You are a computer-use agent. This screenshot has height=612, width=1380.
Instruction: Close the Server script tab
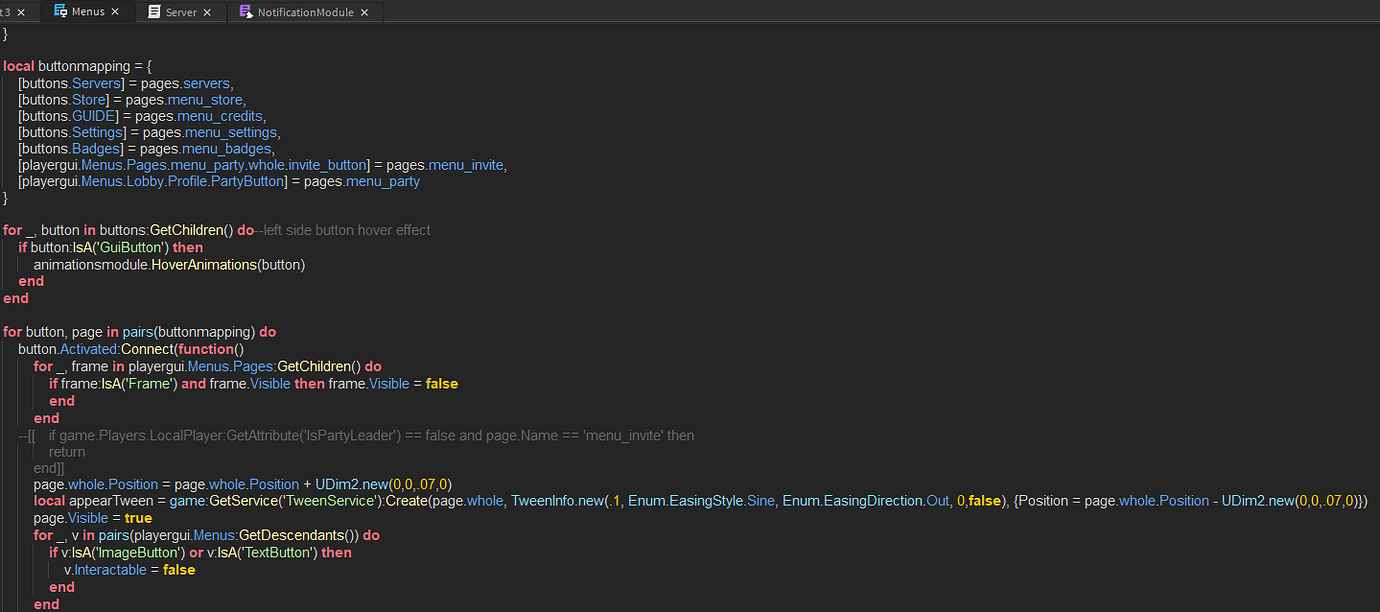207,12
